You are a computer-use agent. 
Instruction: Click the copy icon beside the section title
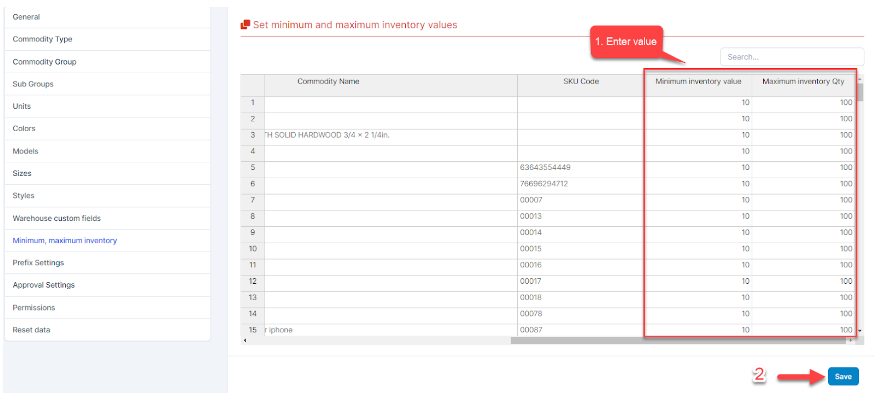pos(245,25)
